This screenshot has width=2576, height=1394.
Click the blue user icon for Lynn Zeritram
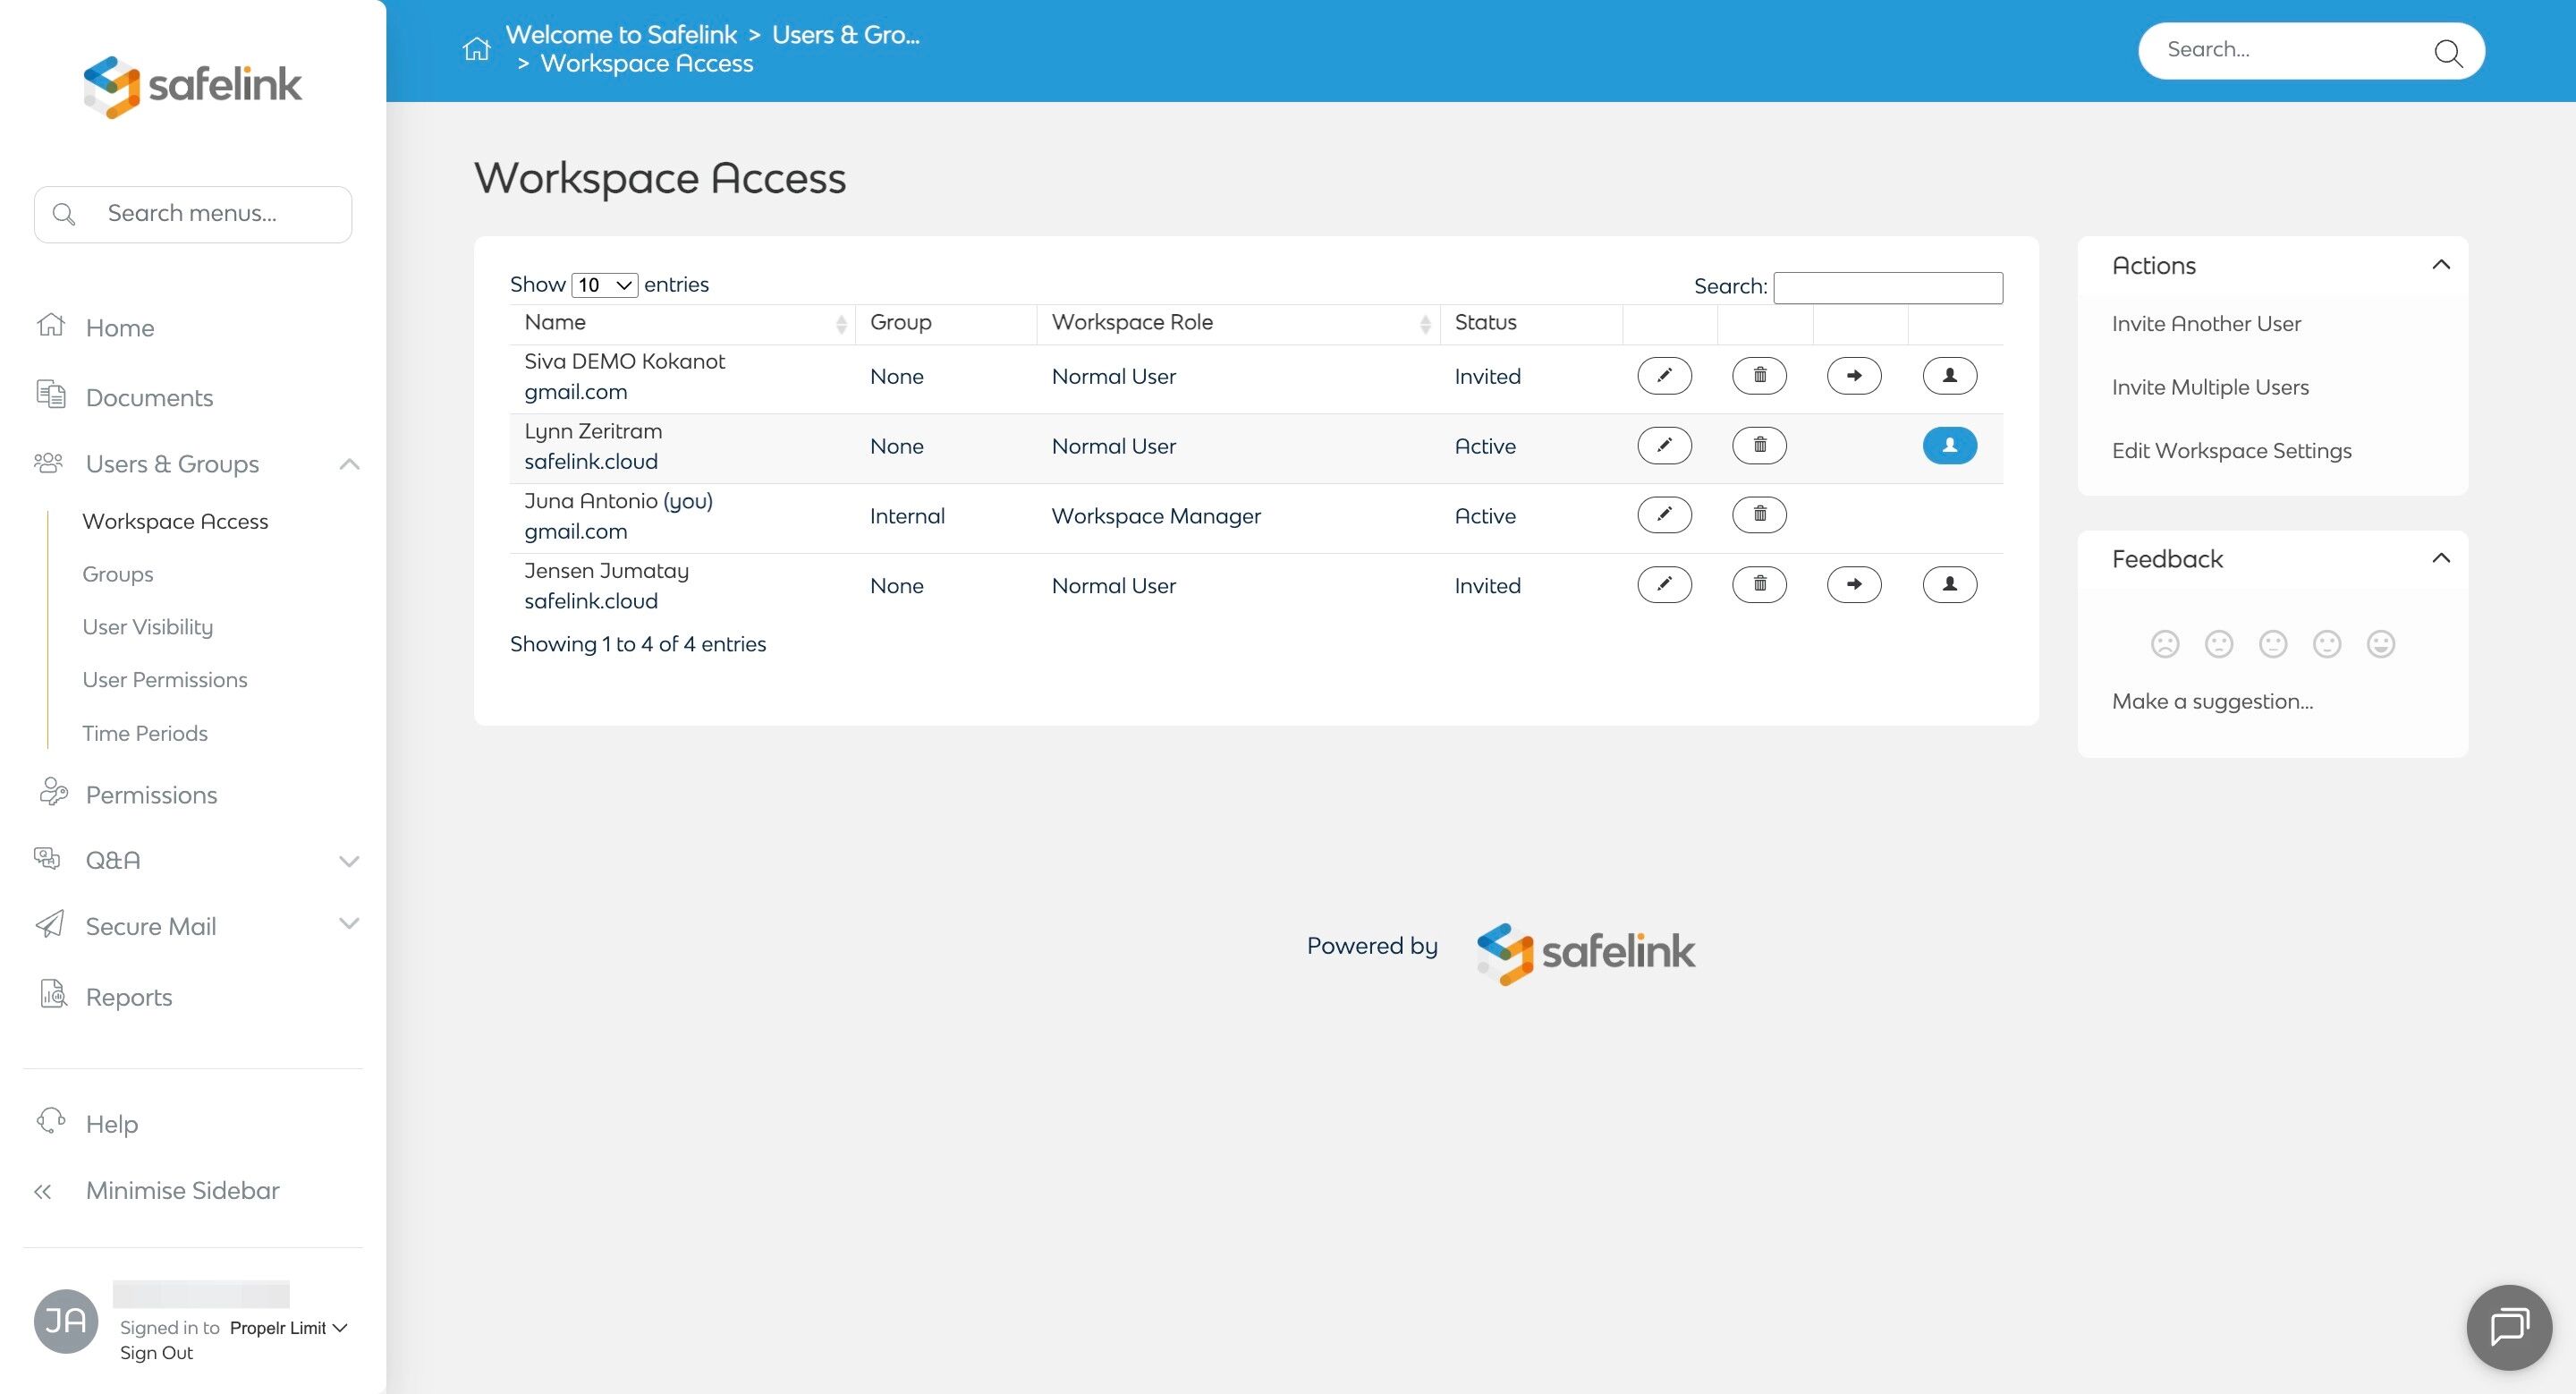pos(1949,445)
